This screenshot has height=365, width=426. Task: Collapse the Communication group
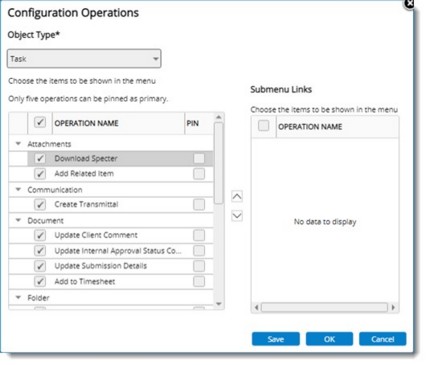pyautogui.click(x=18, y=189)
